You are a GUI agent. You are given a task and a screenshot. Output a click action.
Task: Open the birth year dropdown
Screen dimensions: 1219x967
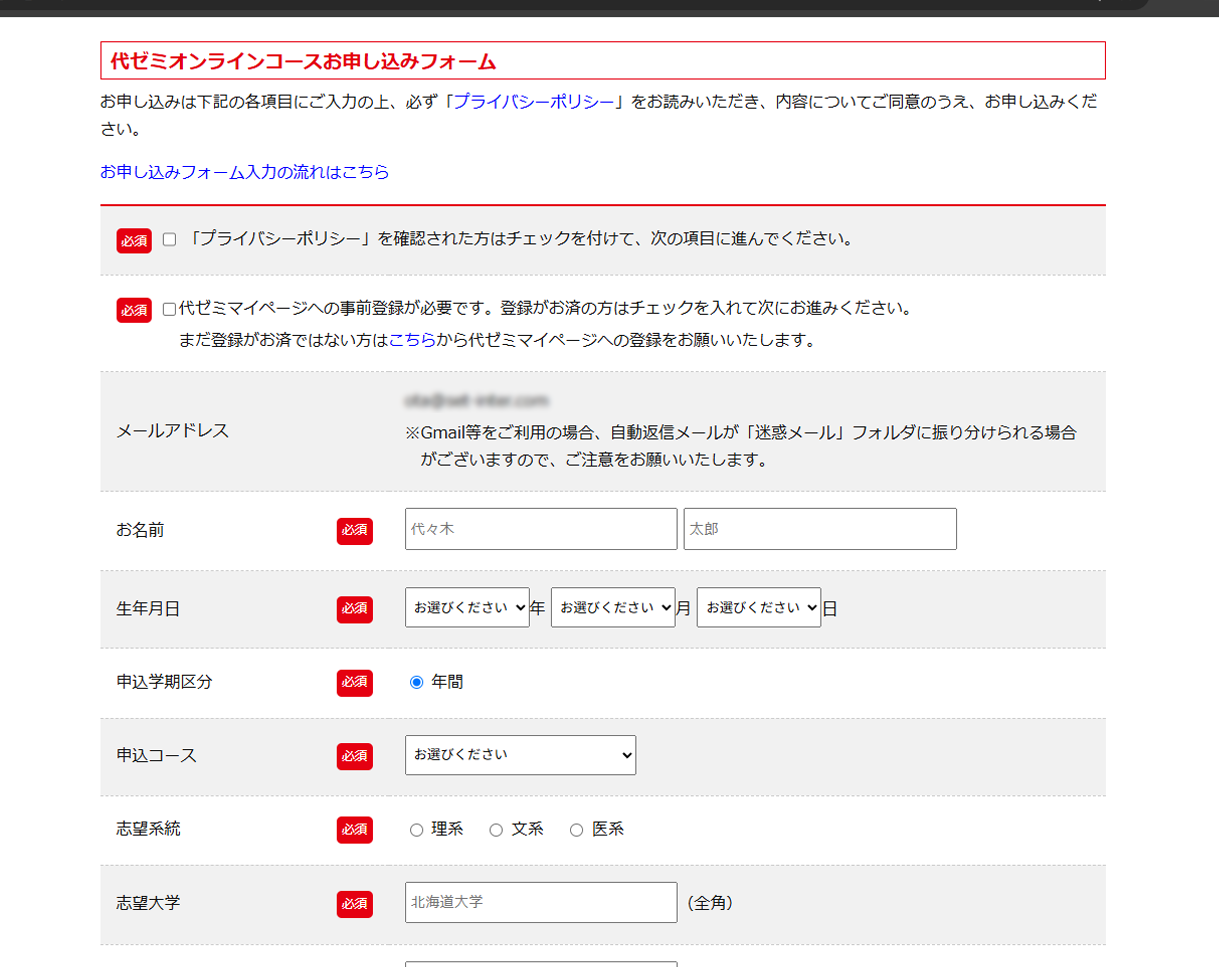[x=467, y=607]
